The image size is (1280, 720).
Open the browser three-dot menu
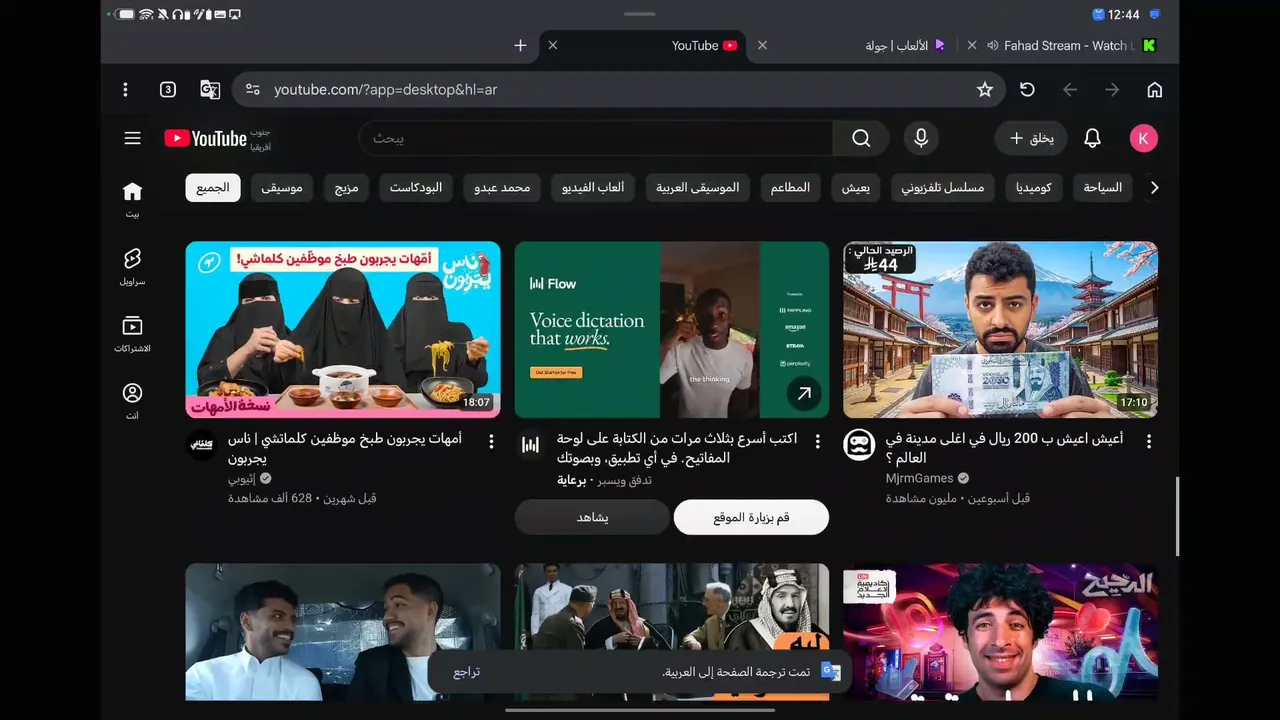(125, 90)
